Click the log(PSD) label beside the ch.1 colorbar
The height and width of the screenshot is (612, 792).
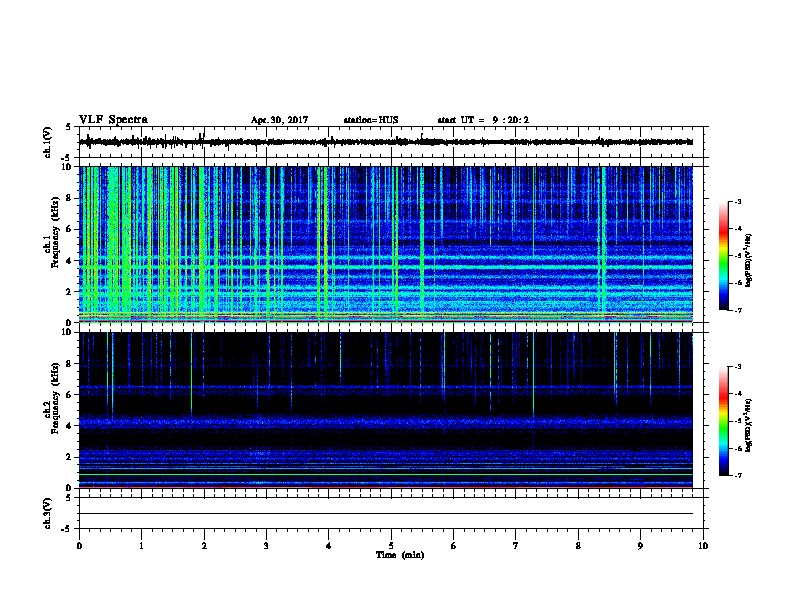749,261
